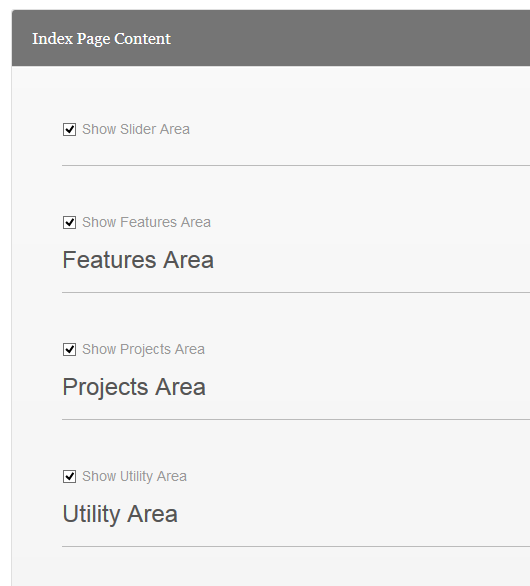Click the divider line under Projects Area heading
The width and height of the screenshot is (530, 586).
[x=296, y=419]
